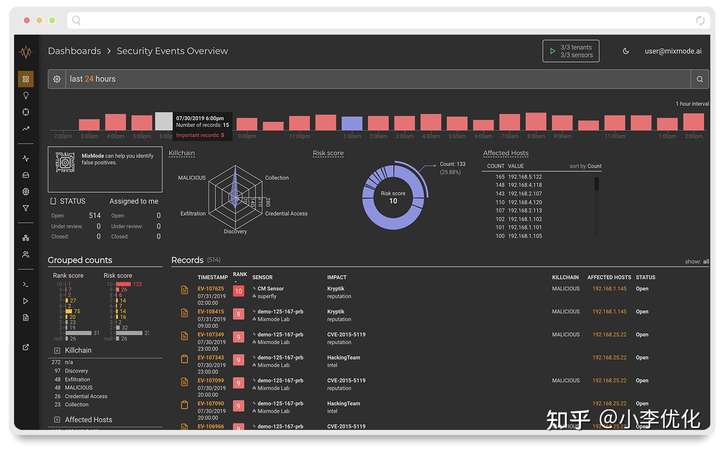Open event link EV-107625
The height and width of the screenshot is (450, 720).
coord(211,289)
